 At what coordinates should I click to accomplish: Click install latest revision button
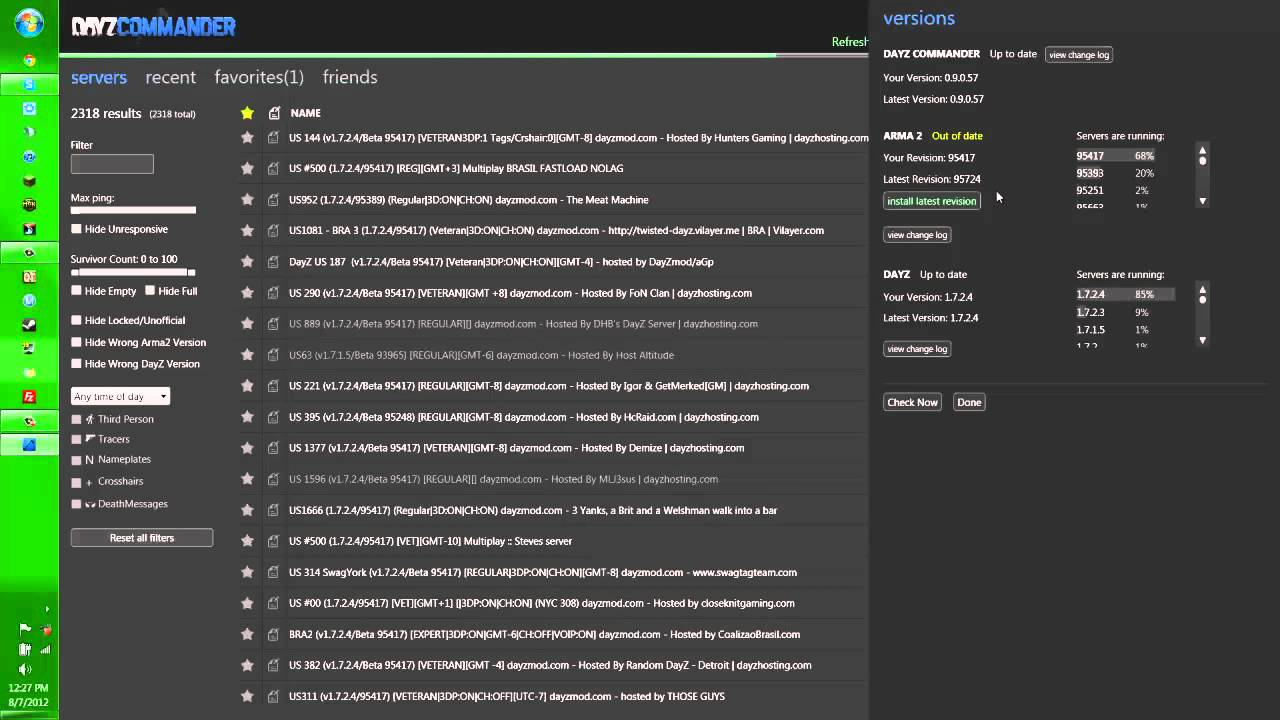[931, 201]
